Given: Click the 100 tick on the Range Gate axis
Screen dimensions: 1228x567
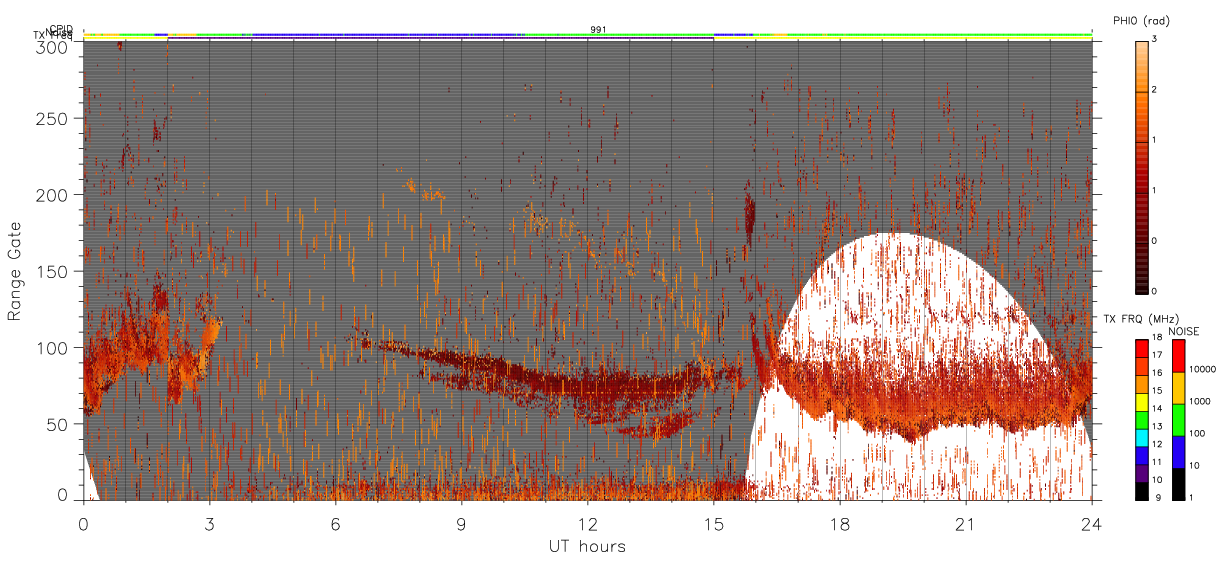Looking at the screenshot, I should (53, 348).
